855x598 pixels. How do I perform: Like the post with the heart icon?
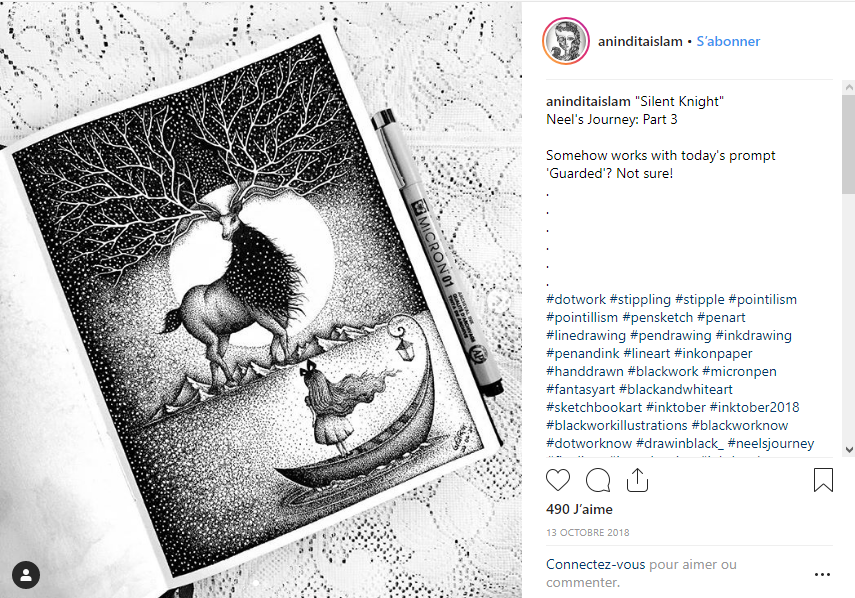[558, 480]
